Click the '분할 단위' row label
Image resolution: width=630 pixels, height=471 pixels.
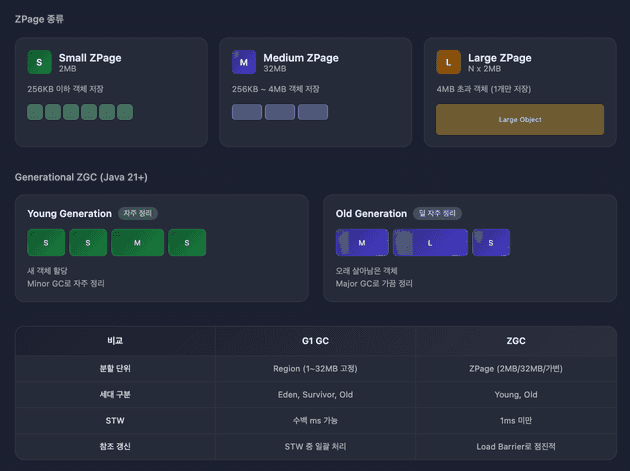115,368
